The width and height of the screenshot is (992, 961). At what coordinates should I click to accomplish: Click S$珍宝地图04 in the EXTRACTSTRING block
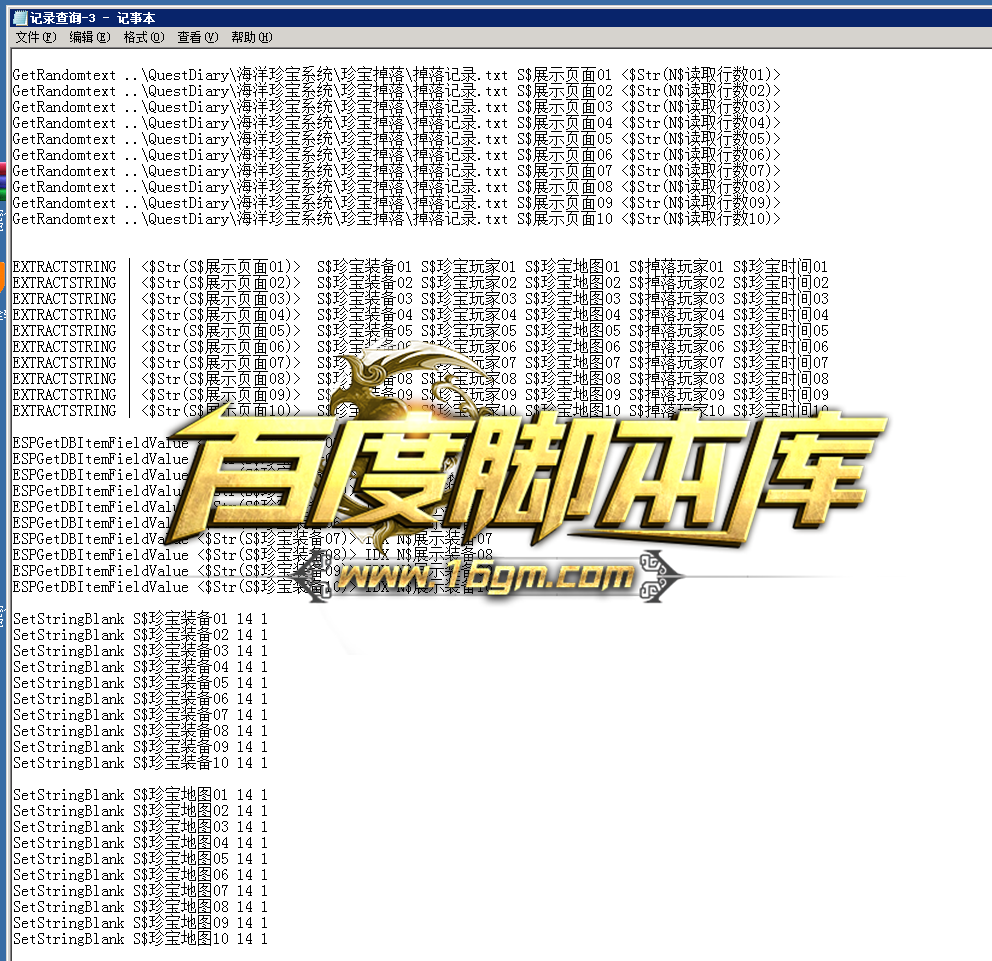point(573,315)
